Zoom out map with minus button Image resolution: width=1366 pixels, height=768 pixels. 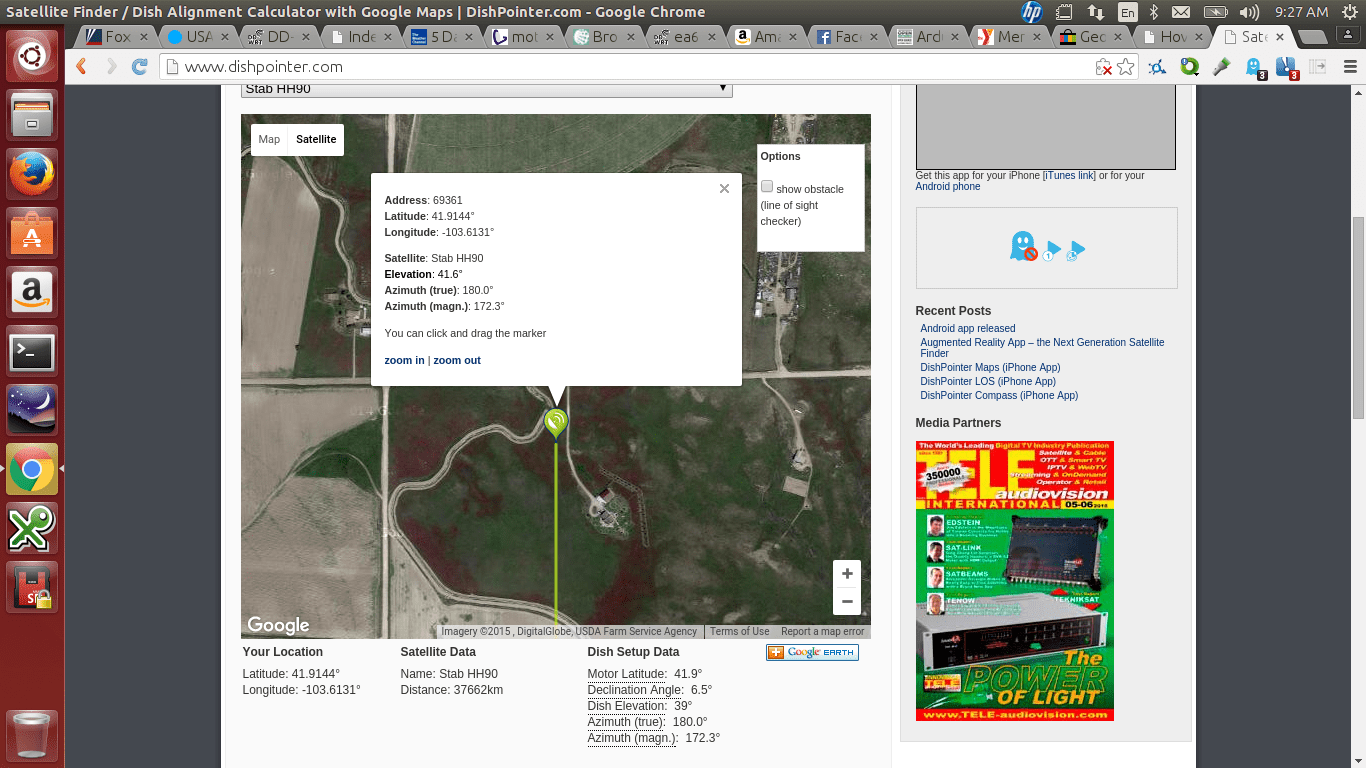847,601
